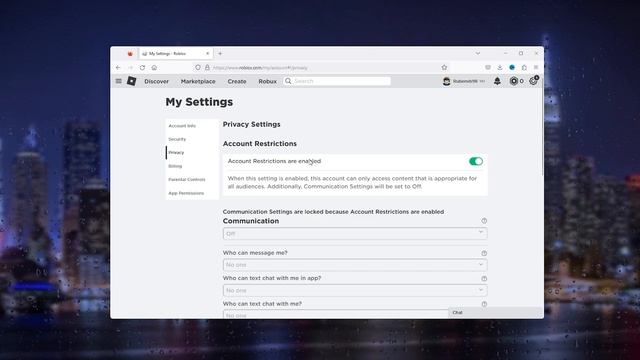Open a new browser tab
The width and height of the screenshot is (640, 360).
click(220, 53)
